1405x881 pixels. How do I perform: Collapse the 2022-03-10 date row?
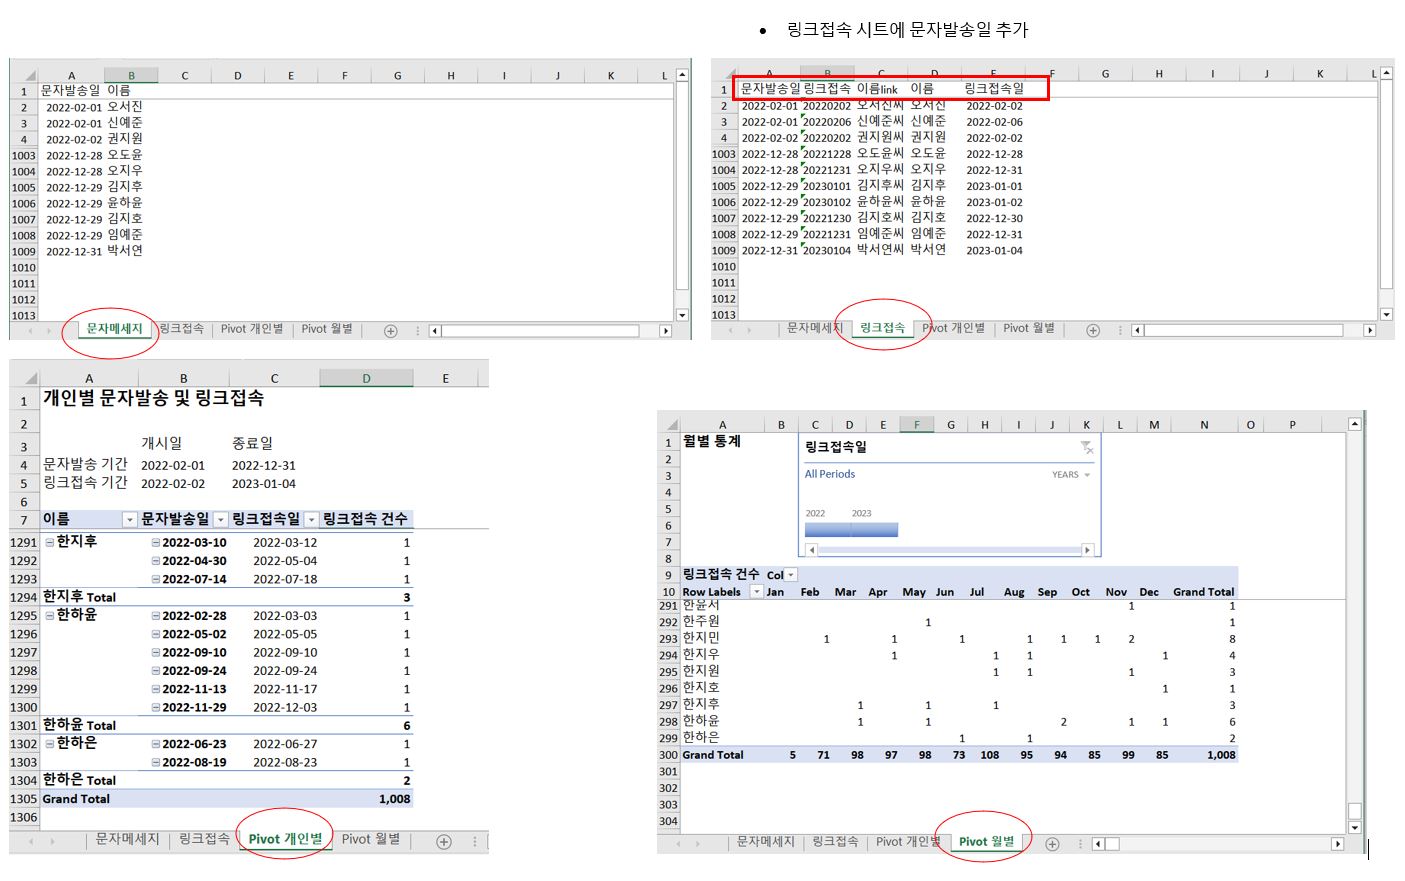[156, 543]
